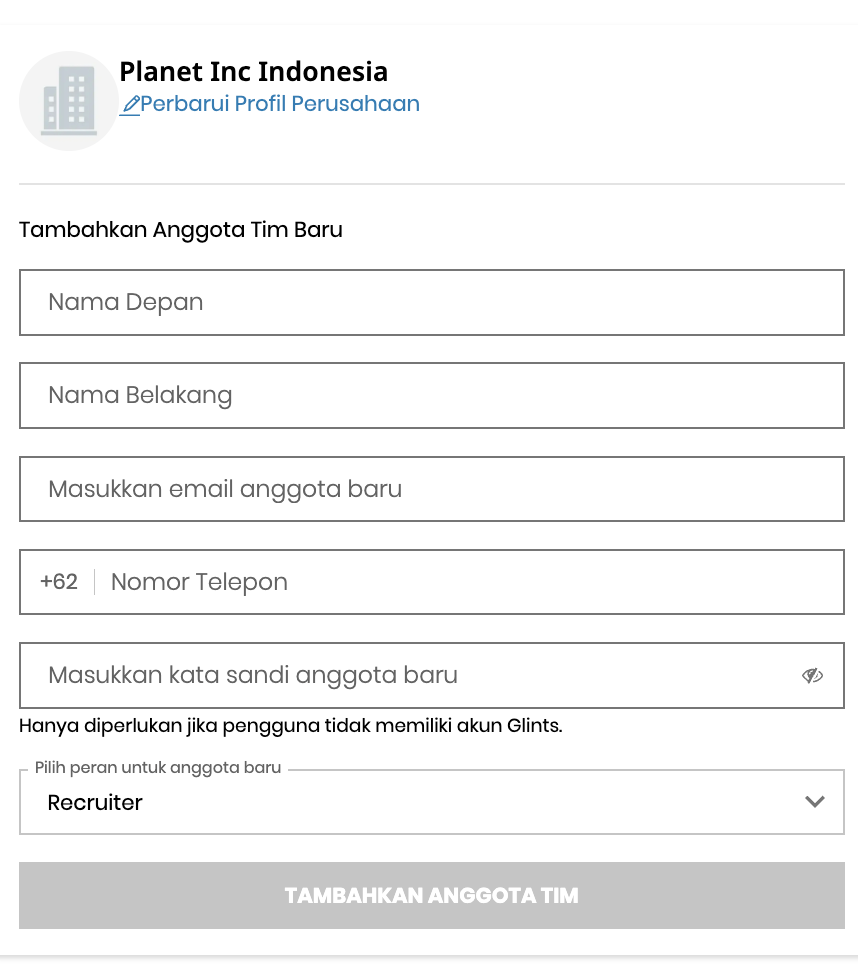Focus the email anggota baru field
This screenshot has width=858, height=980.
click(432, 489)
